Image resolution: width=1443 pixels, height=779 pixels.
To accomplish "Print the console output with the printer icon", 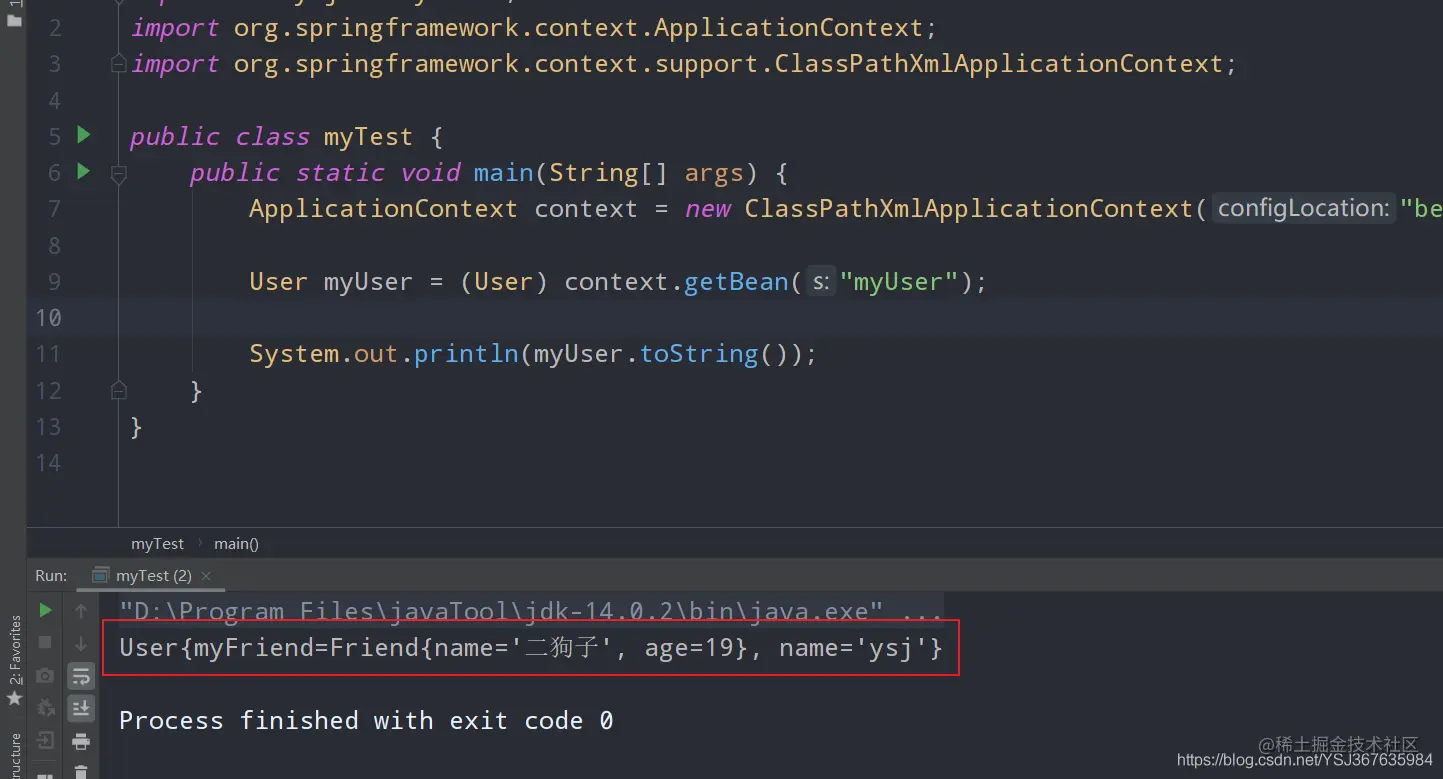I will coord(81,741).
